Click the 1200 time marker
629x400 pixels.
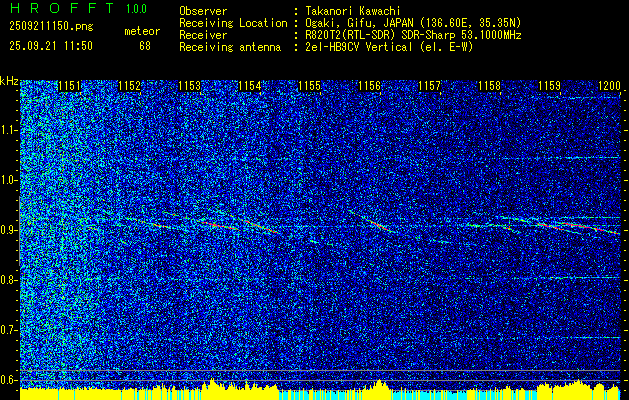pyautogui.click(x=609, y=86)
